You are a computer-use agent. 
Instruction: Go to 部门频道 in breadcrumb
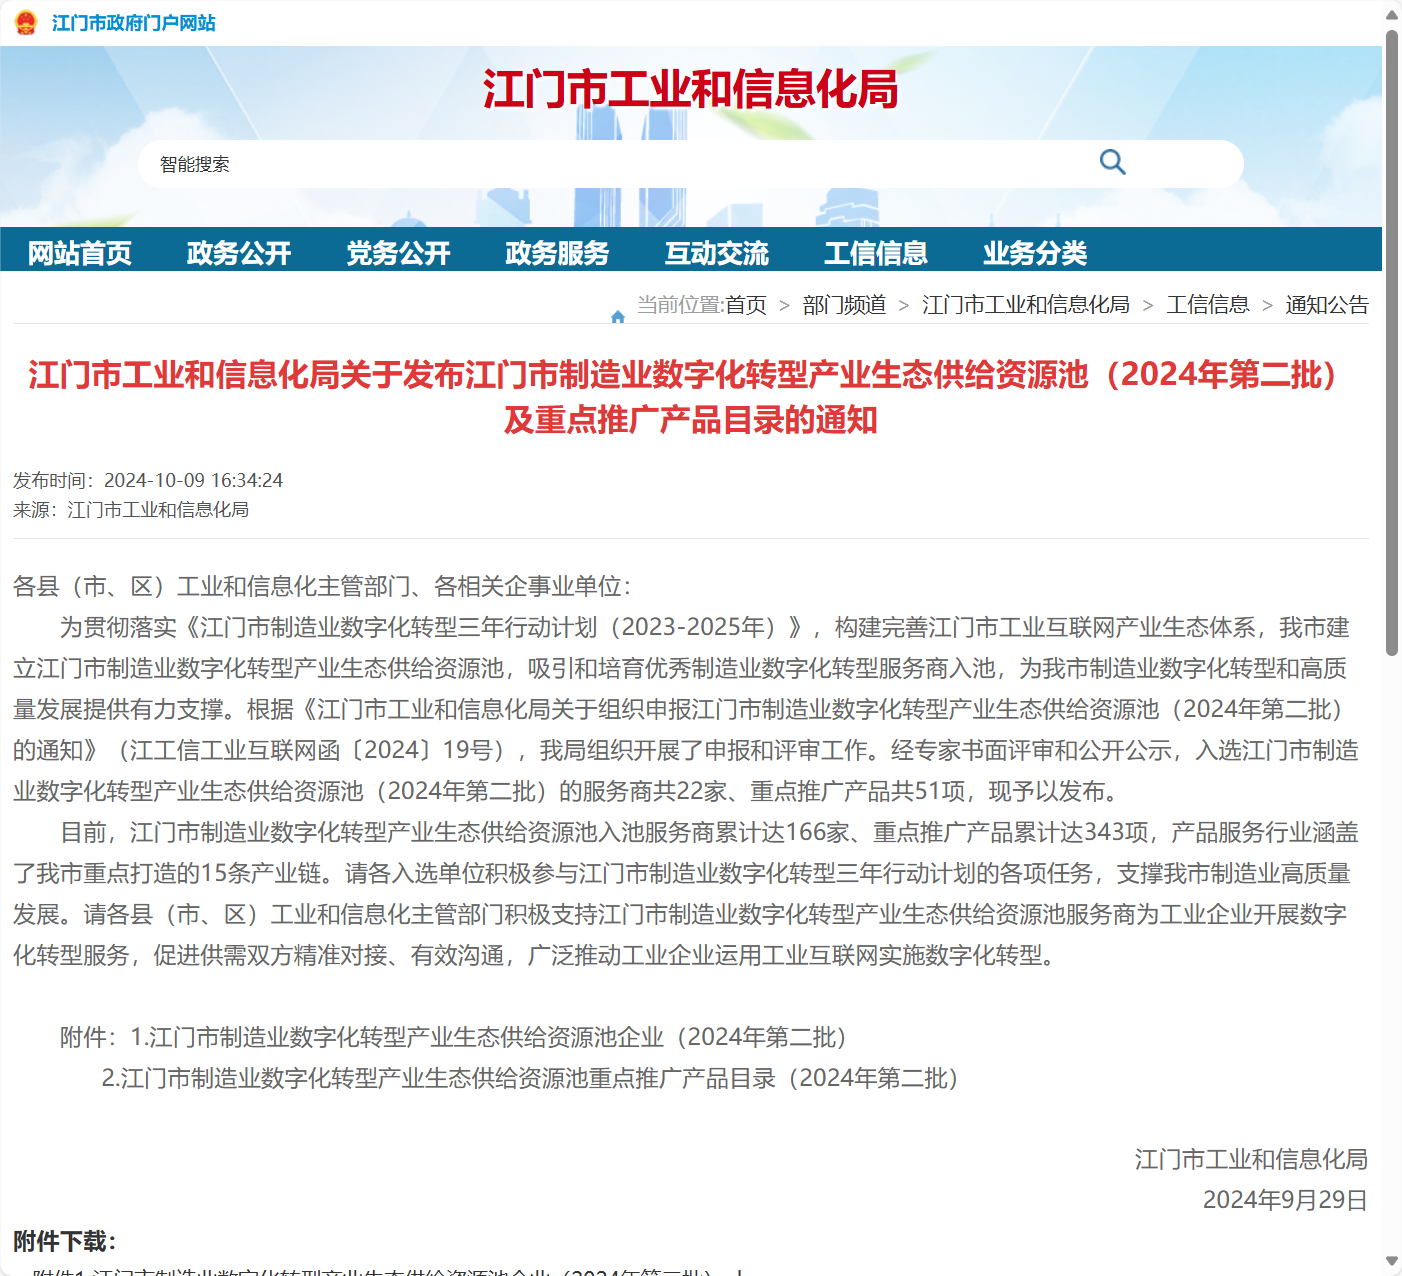click(844, 305)
